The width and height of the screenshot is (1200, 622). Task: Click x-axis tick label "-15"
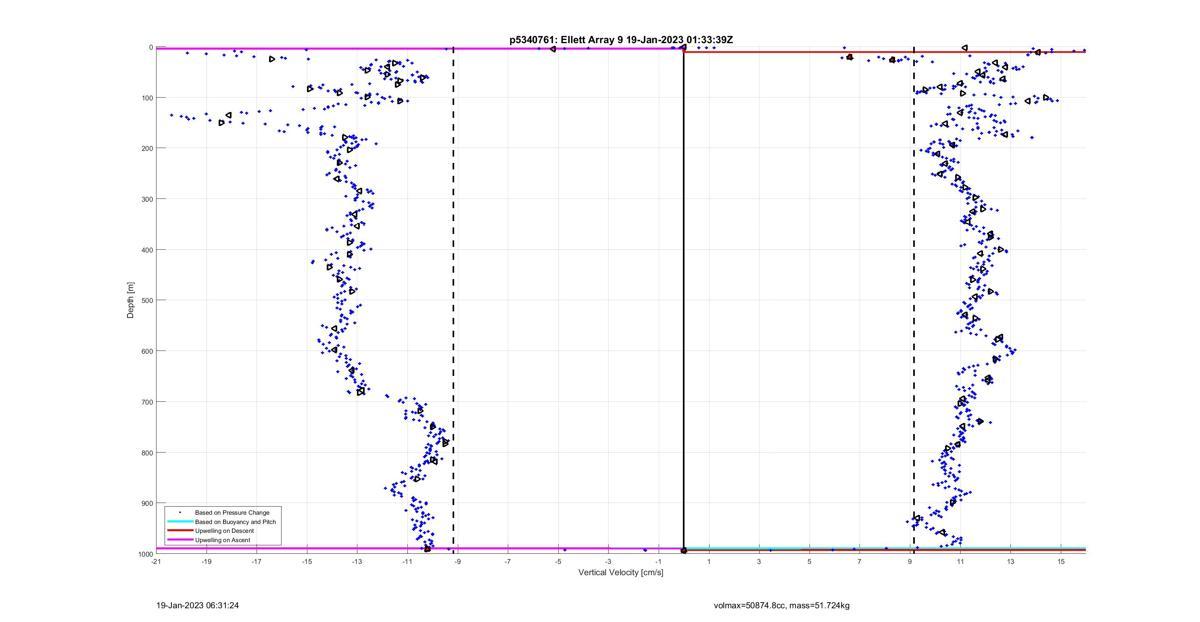pyautogui.click(x=307, y=562)
